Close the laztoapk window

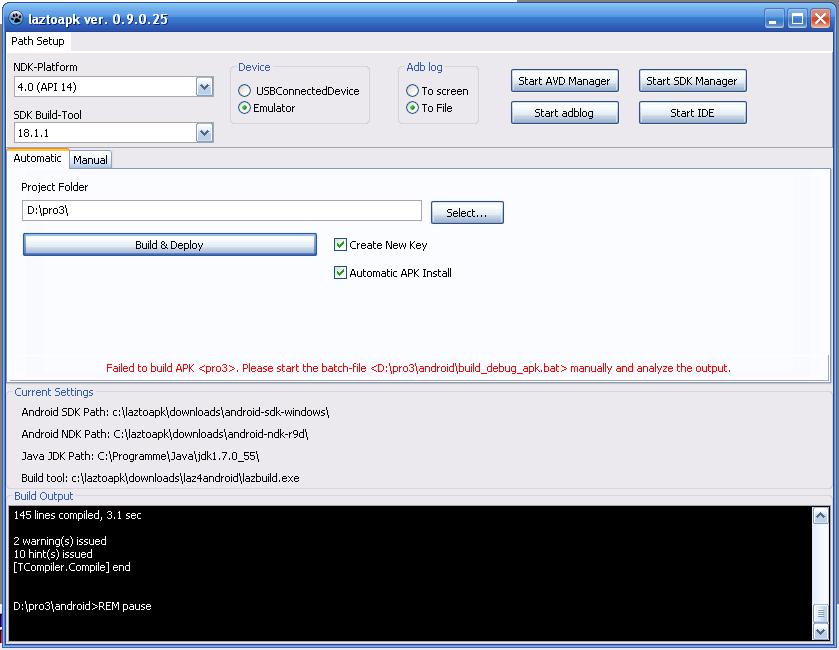point(820,18)
